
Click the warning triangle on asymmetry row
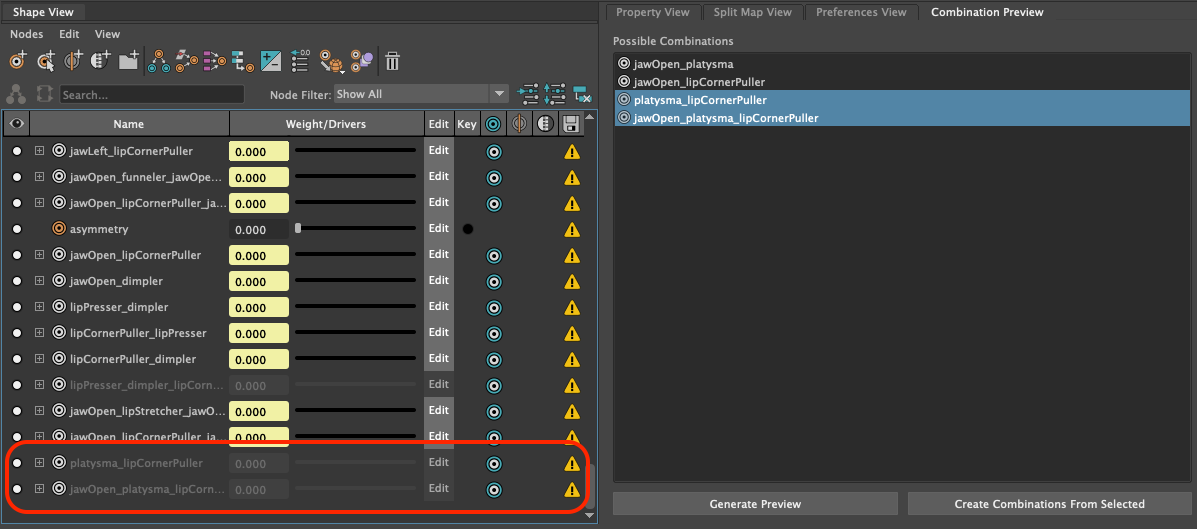coord(572,229)
